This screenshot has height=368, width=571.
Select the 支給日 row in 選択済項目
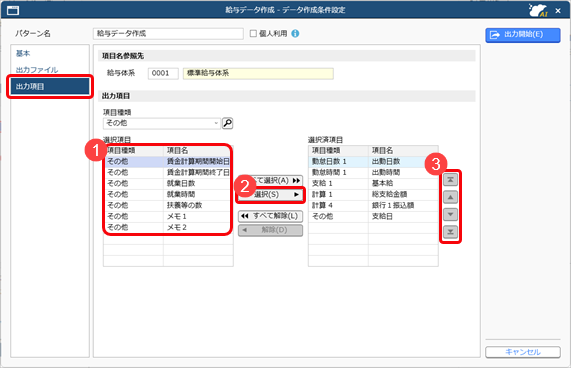pos(373,217)
